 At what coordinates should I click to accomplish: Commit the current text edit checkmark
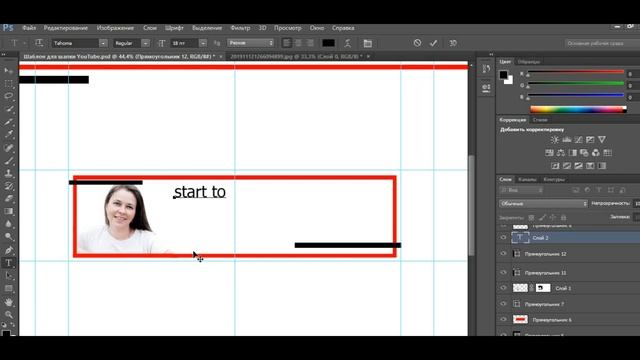(433, 43)
